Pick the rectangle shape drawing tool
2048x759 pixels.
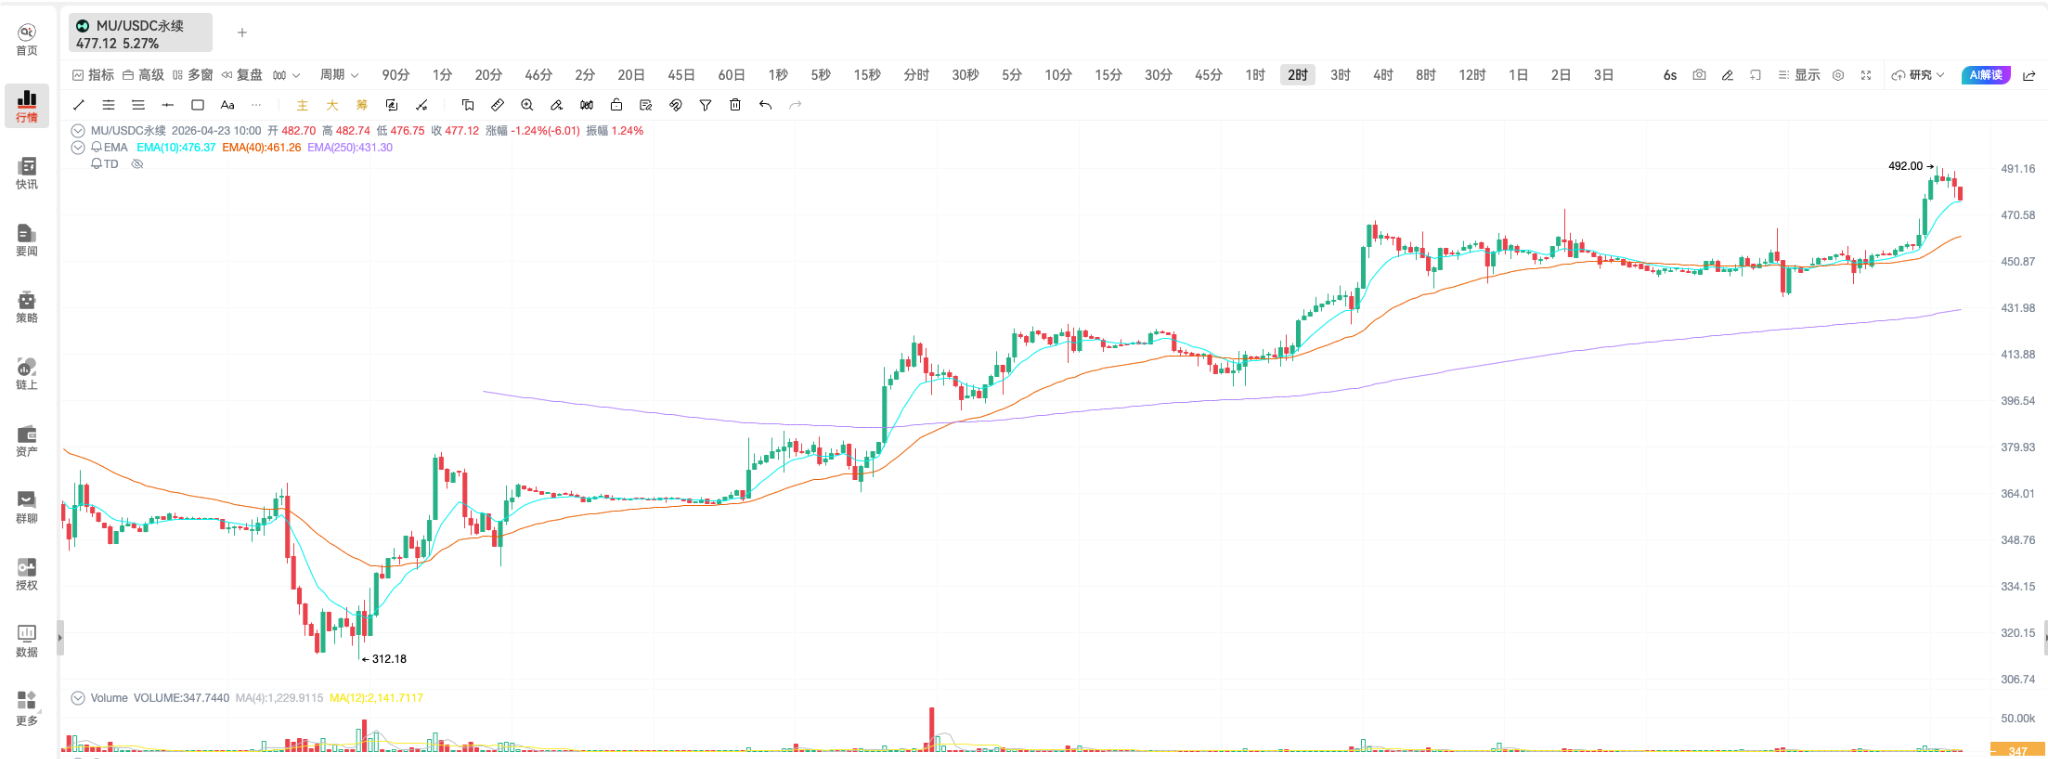point(198,105)
